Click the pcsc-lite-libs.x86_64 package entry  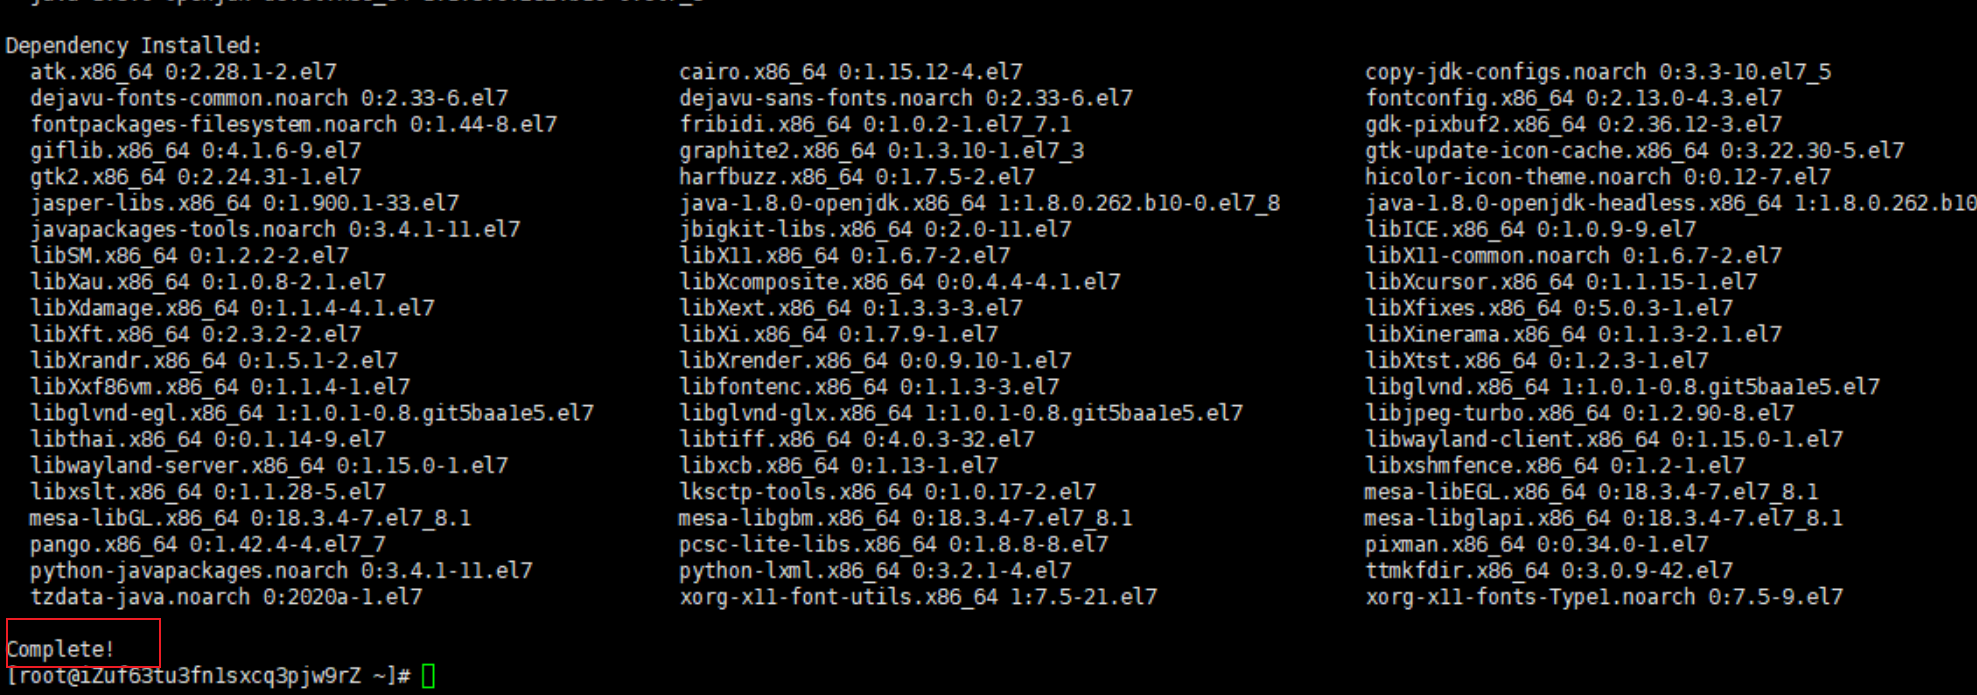coord(893,545)
